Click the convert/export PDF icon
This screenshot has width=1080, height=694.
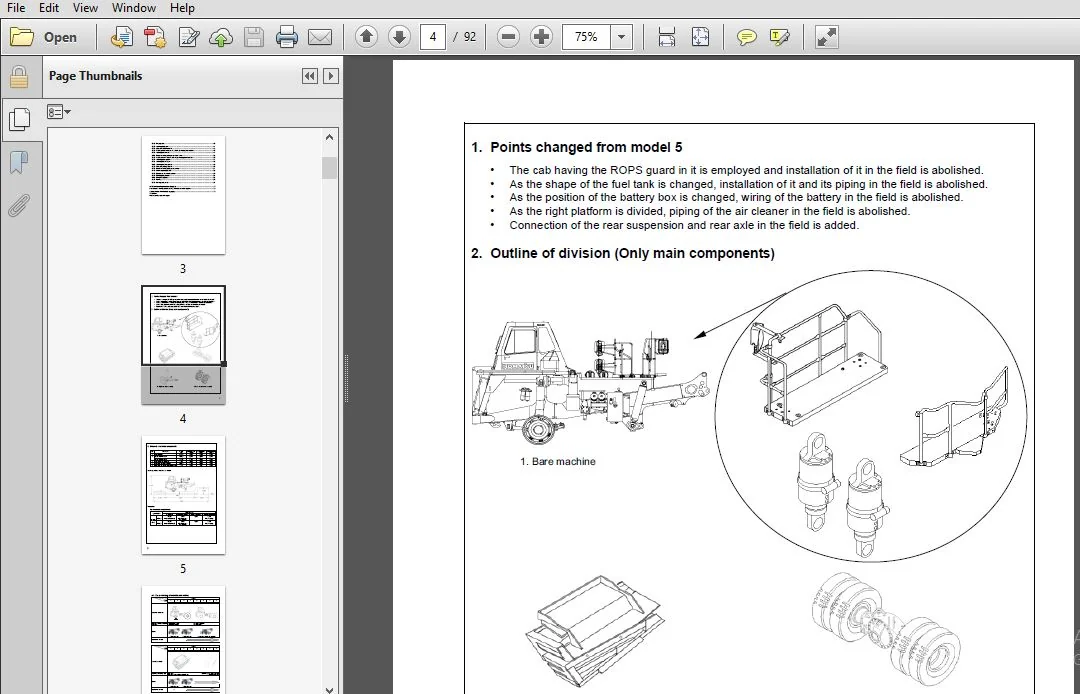tap(155, 37)
